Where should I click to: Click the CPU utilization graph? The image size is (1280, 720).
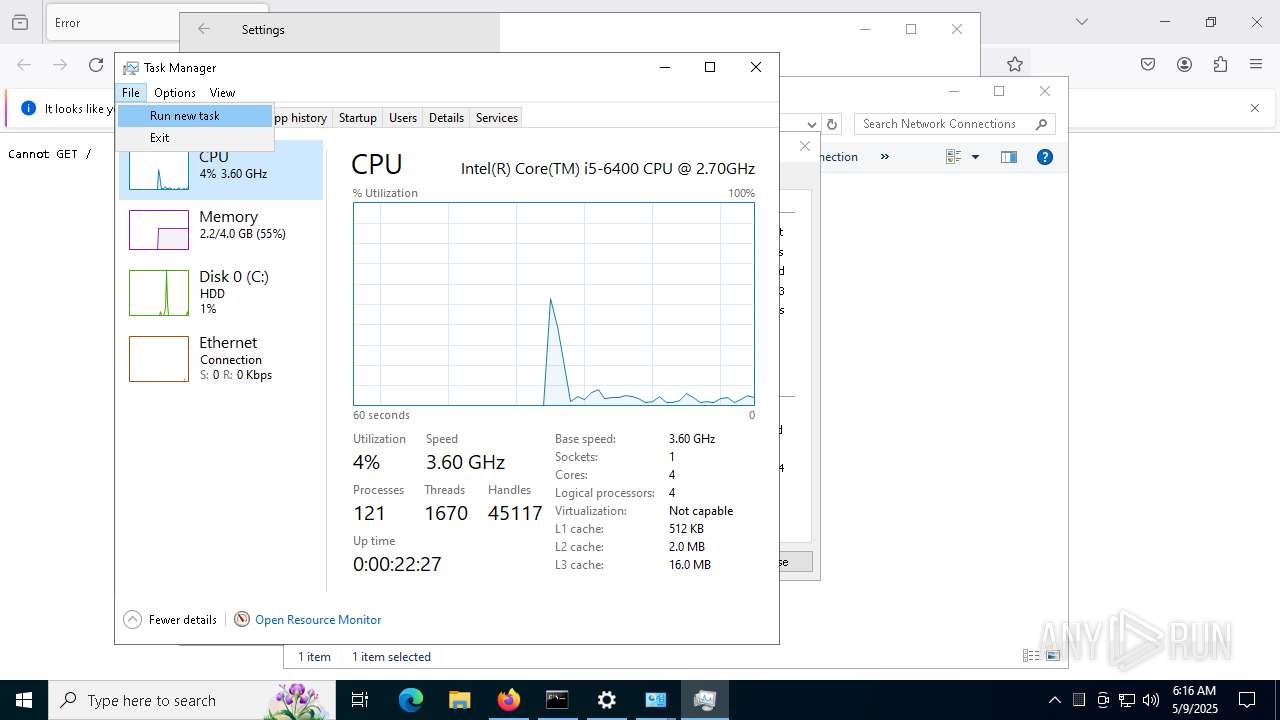click(554, 304)
